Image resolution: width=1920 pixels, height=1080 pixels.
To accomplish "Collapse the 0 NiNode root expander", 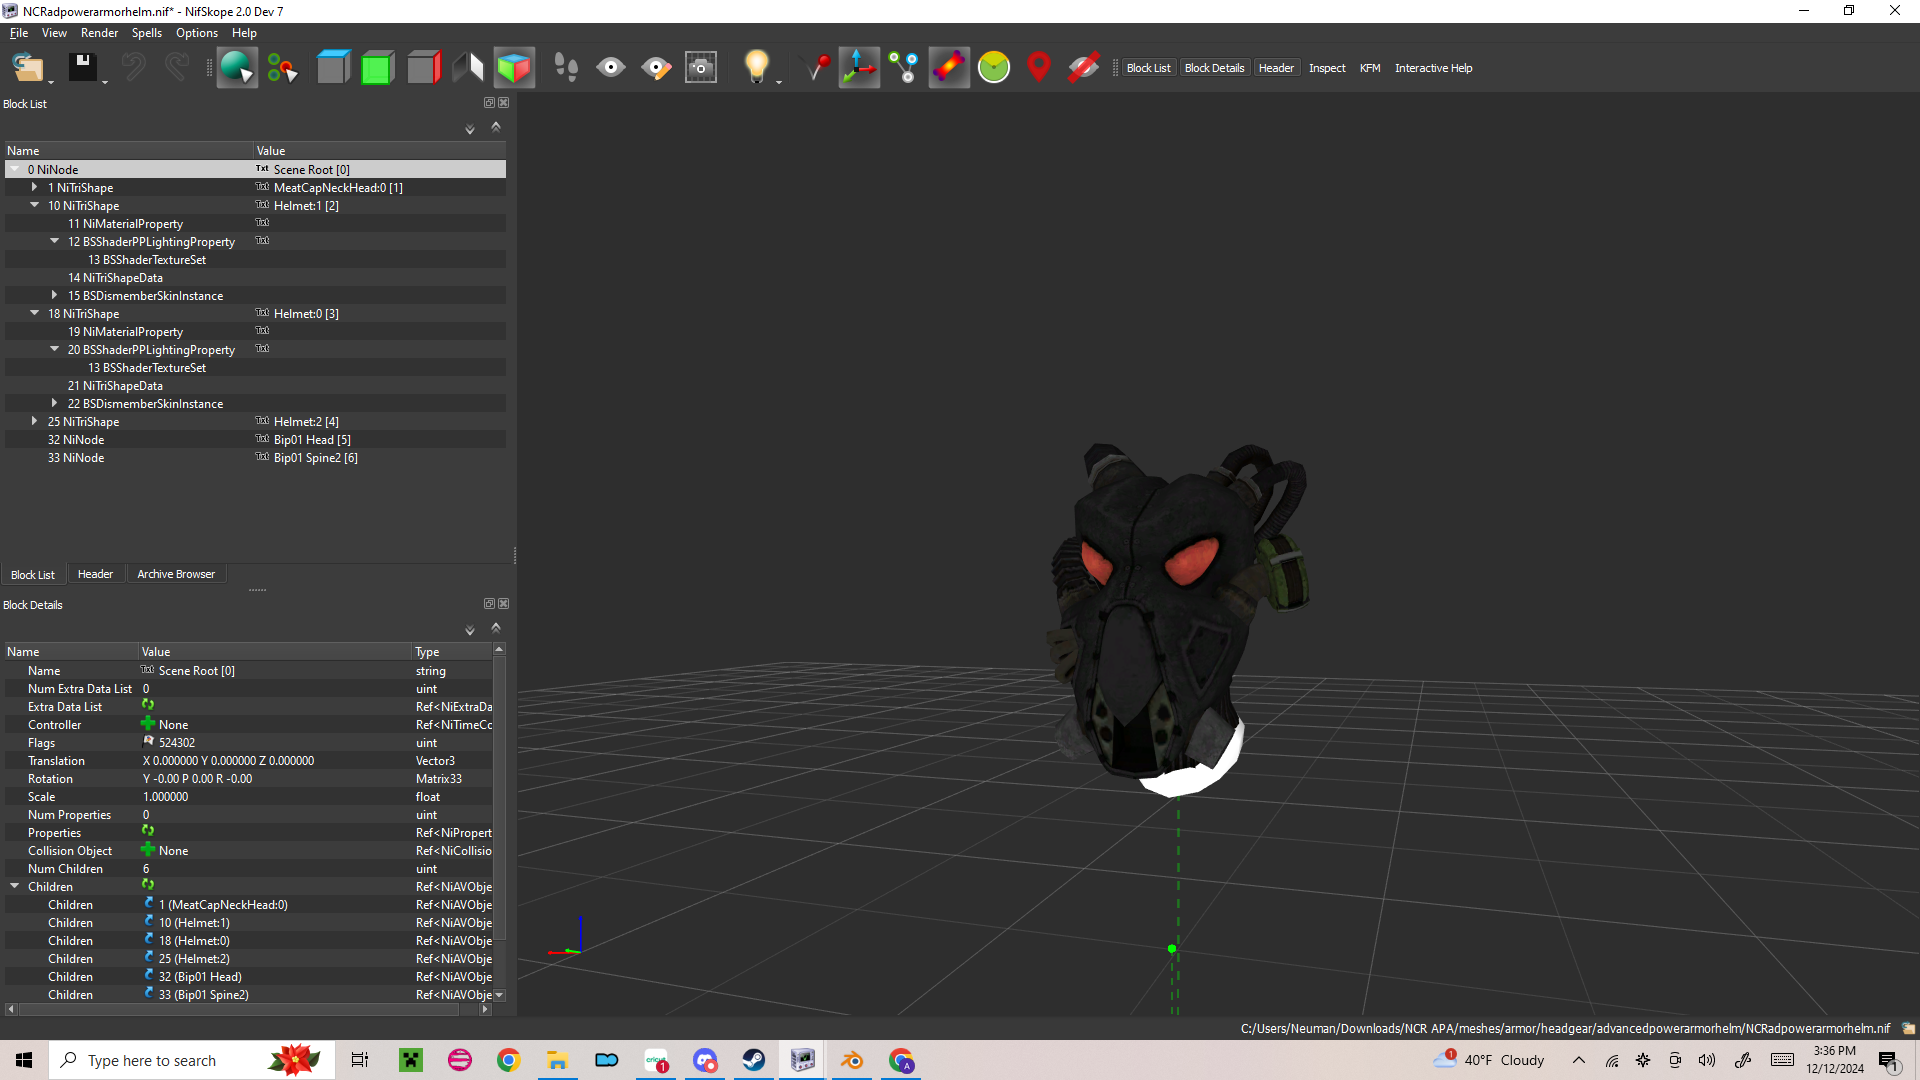I will 15,169.
